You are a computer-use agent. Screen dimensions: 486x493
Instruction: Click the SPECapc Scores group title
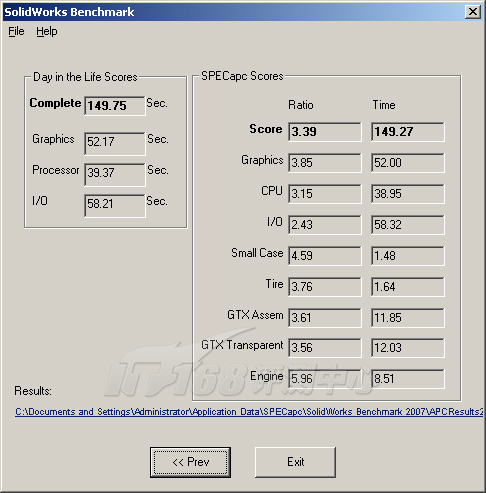[242, 76]
